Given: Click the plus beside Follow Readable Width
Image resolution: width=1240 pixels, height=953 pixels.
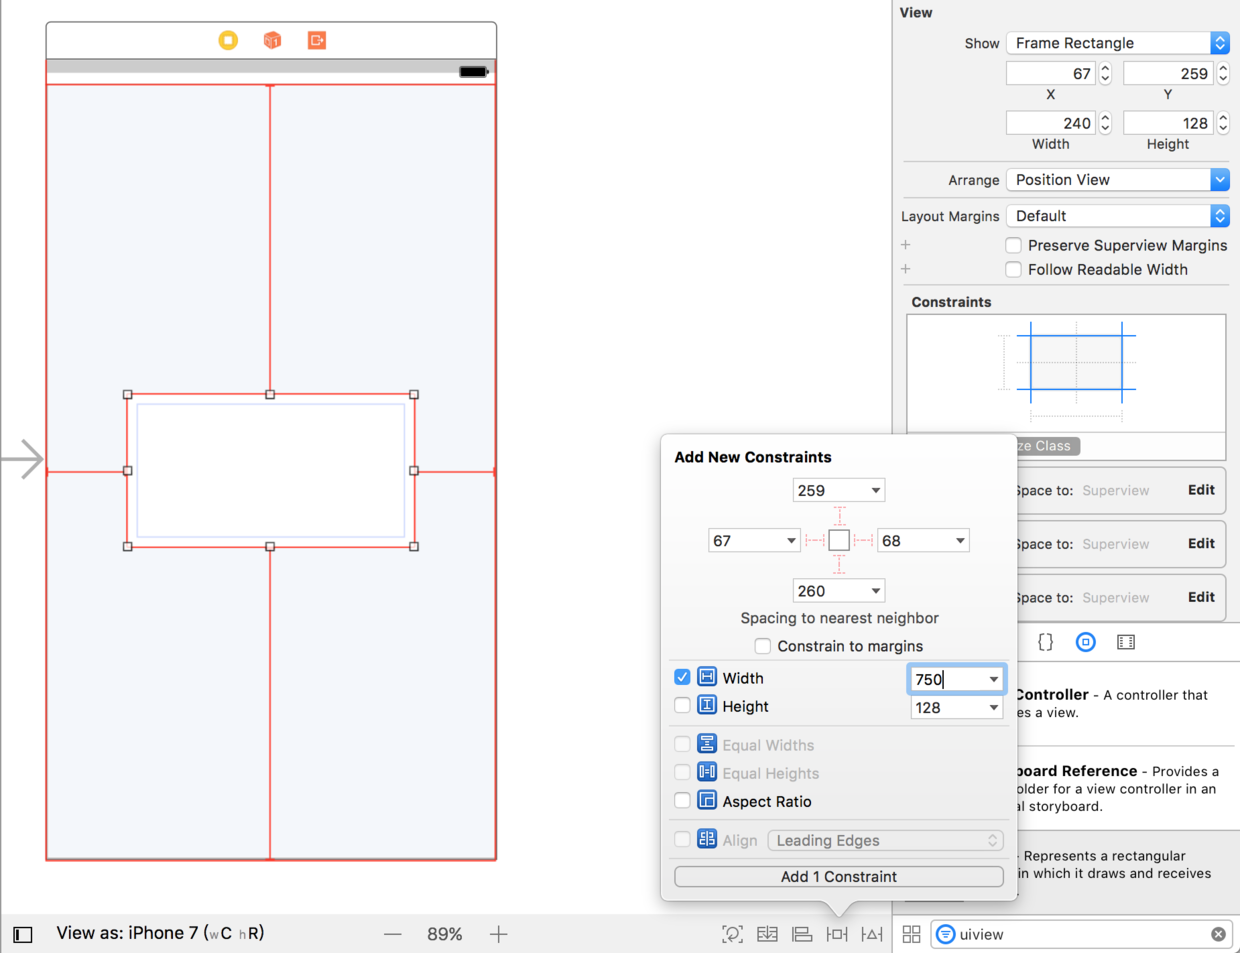Looking at the screenshot, I should (x=906, y=269).
